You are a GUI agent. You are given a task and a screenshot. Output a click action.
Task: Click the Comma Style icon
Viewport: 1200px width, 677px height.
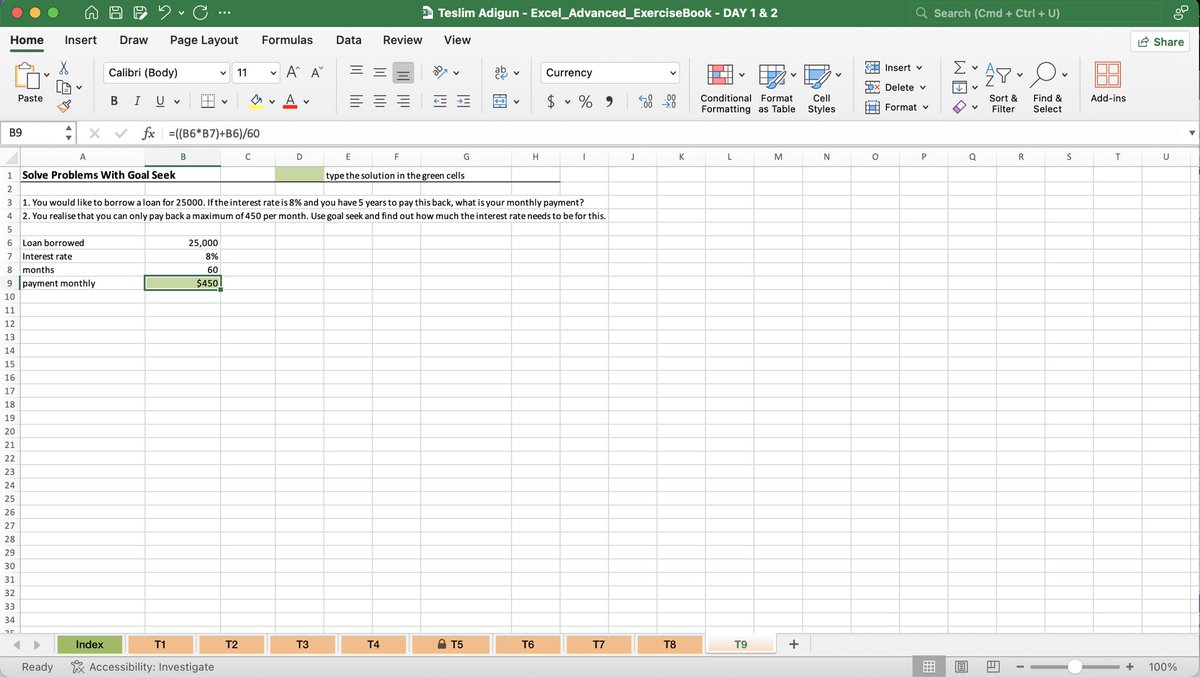(609, 101)
